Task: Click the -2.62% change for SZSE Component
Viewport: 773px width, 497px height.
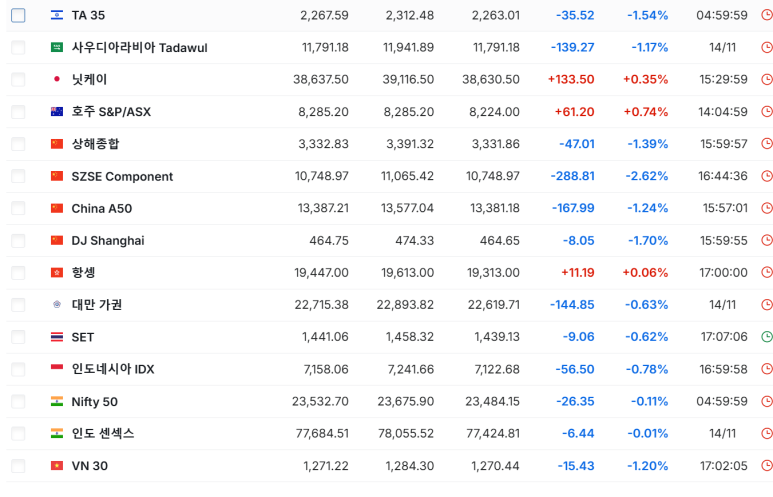Action: coord(647,176)
